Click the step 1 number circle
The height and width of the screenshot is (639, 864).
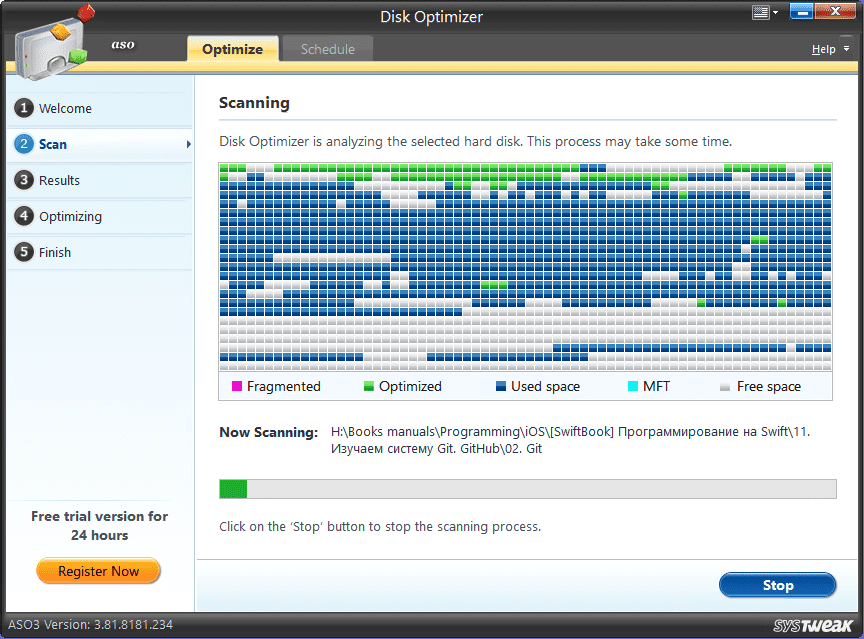coord(24,108)
